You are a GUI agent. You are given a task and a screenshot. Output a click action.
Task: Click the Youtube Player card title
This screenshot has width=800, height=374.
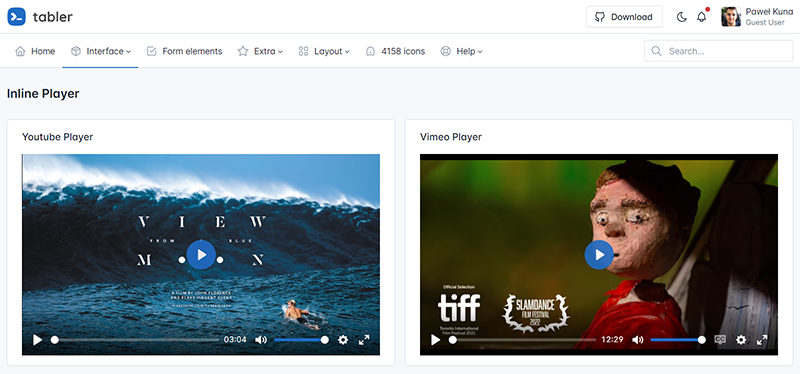(58, 137)
